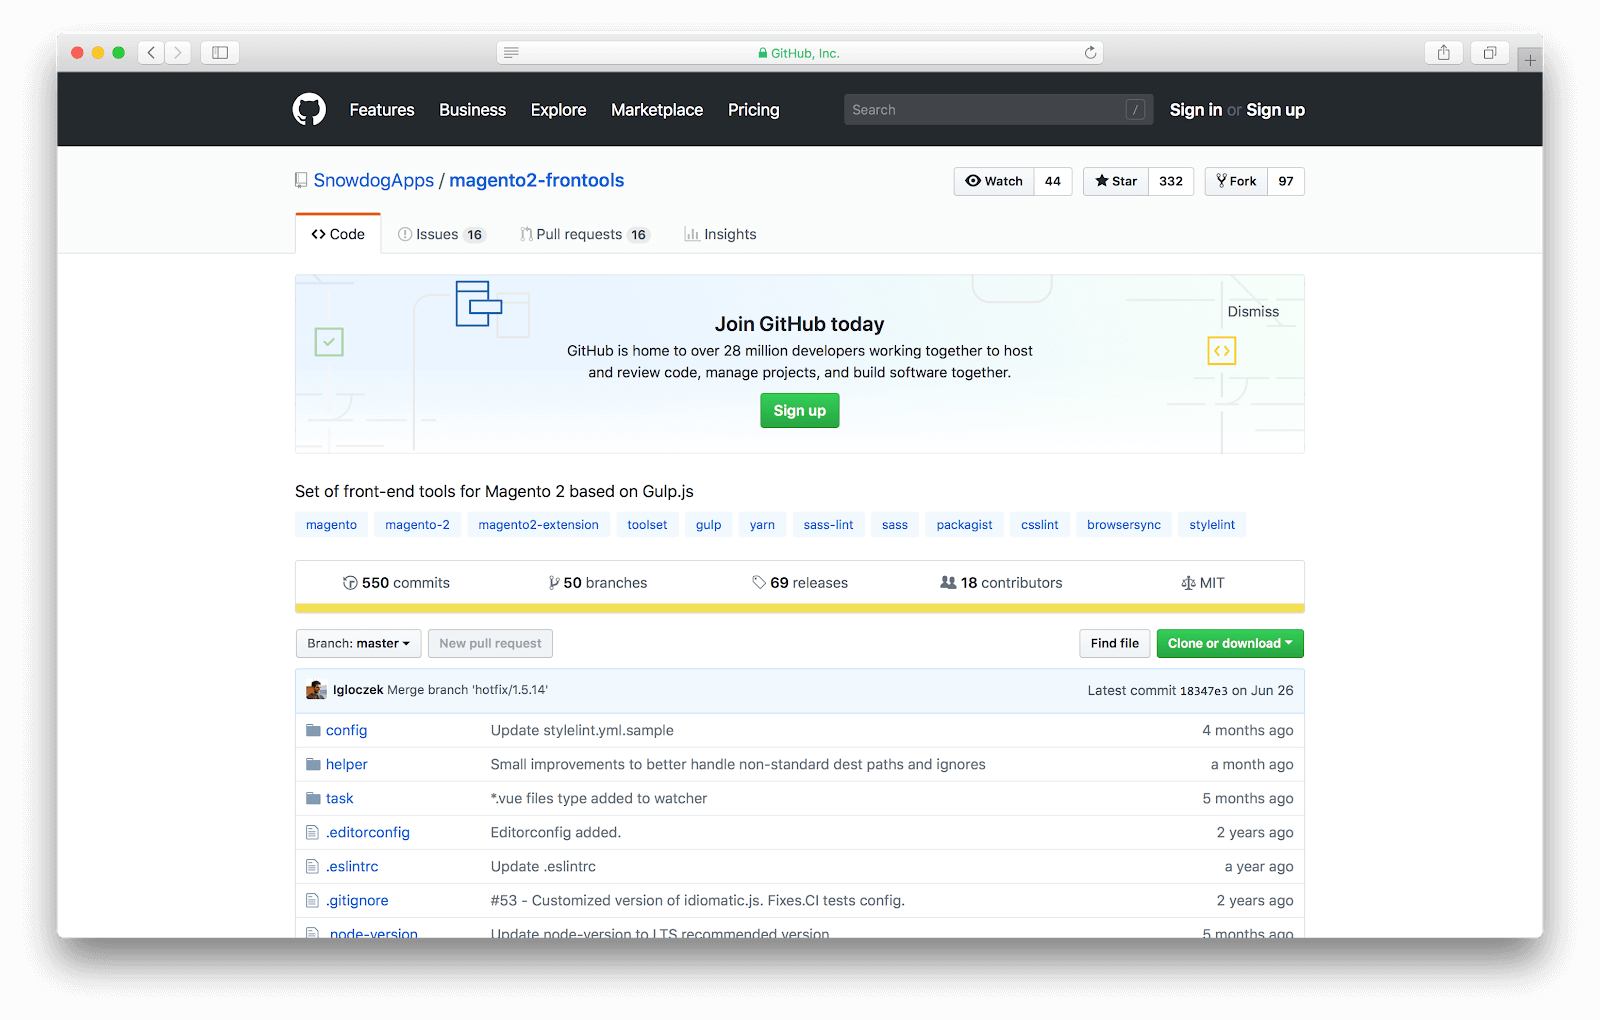Viewport: 1600px width, 1020px height.
Task: Open Features in the top navigation
Action: [x=382, y=110]
